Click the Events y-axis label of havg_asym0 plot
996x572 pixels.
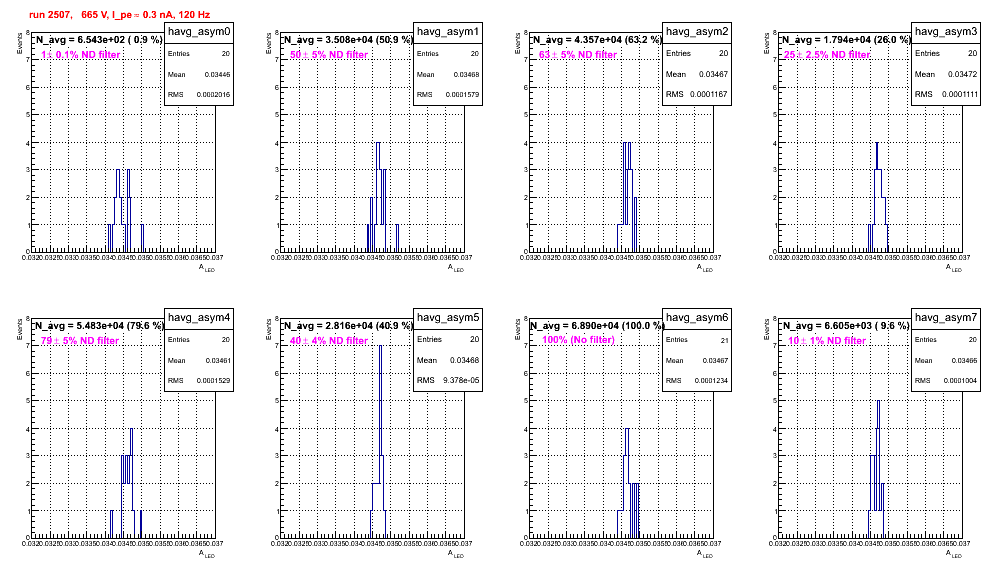(20, 43)
